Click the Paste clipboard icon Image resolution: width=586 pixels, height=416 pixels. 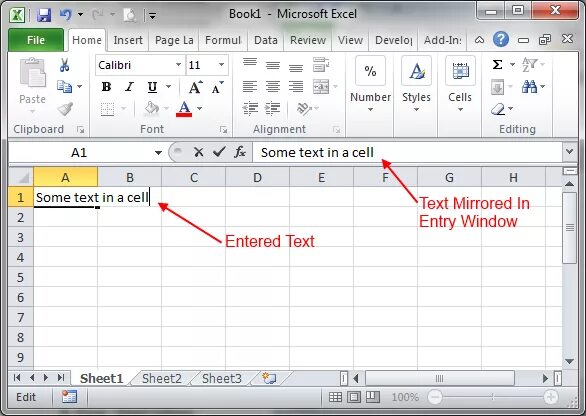pyautogui.click(x=33, y=73)
